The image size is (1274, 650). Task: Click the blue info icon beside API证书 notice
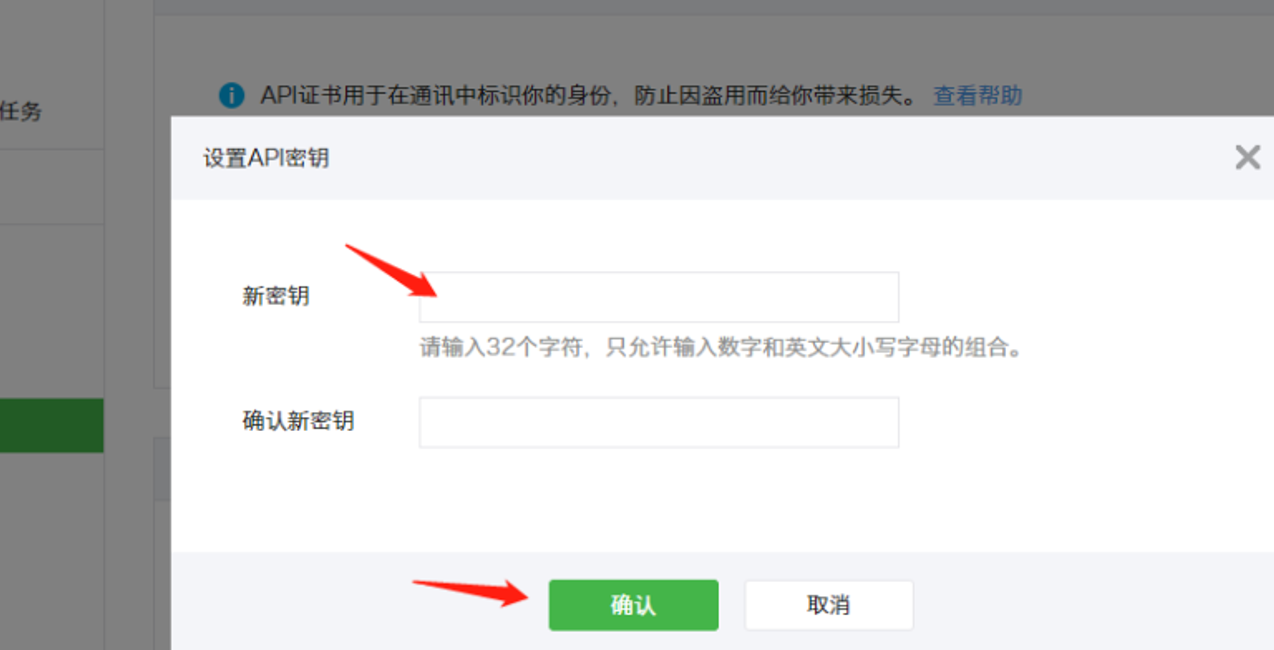[x=231, y=96]
